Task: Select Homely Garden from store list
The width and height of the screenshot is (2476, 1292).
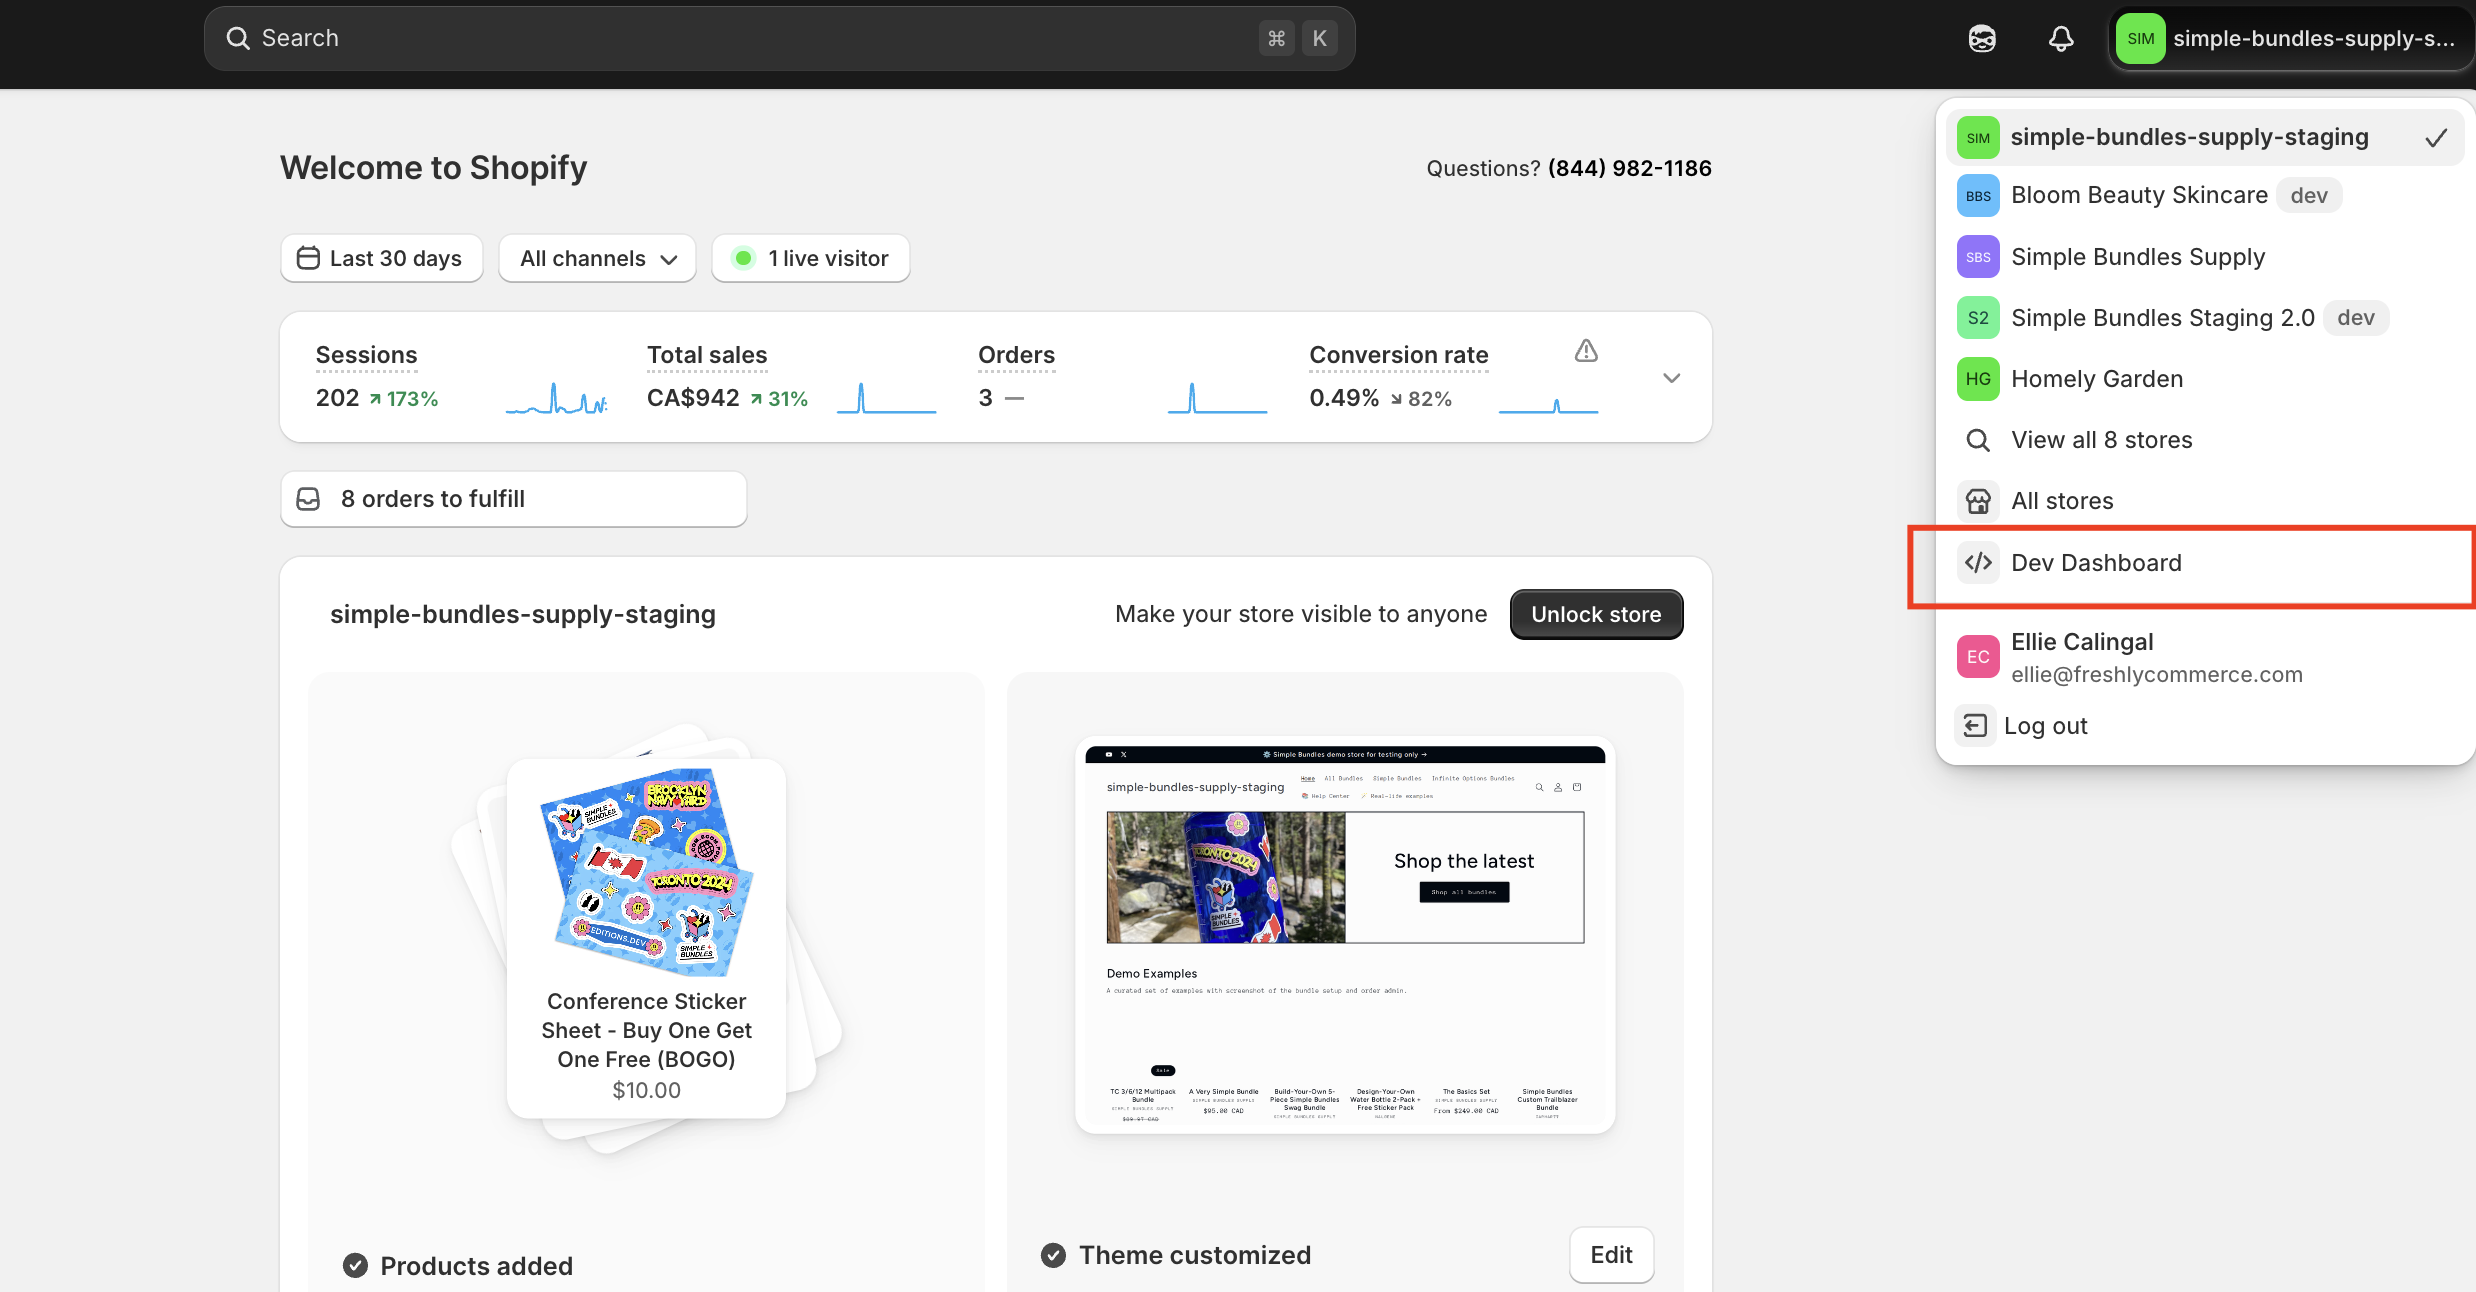Action: click(x=2097, y=379)
